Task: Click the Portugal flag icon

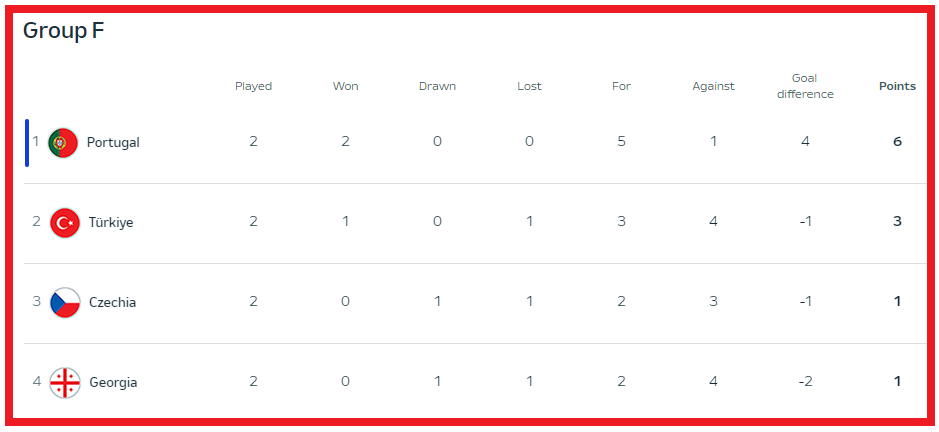Action: (62, 142)
